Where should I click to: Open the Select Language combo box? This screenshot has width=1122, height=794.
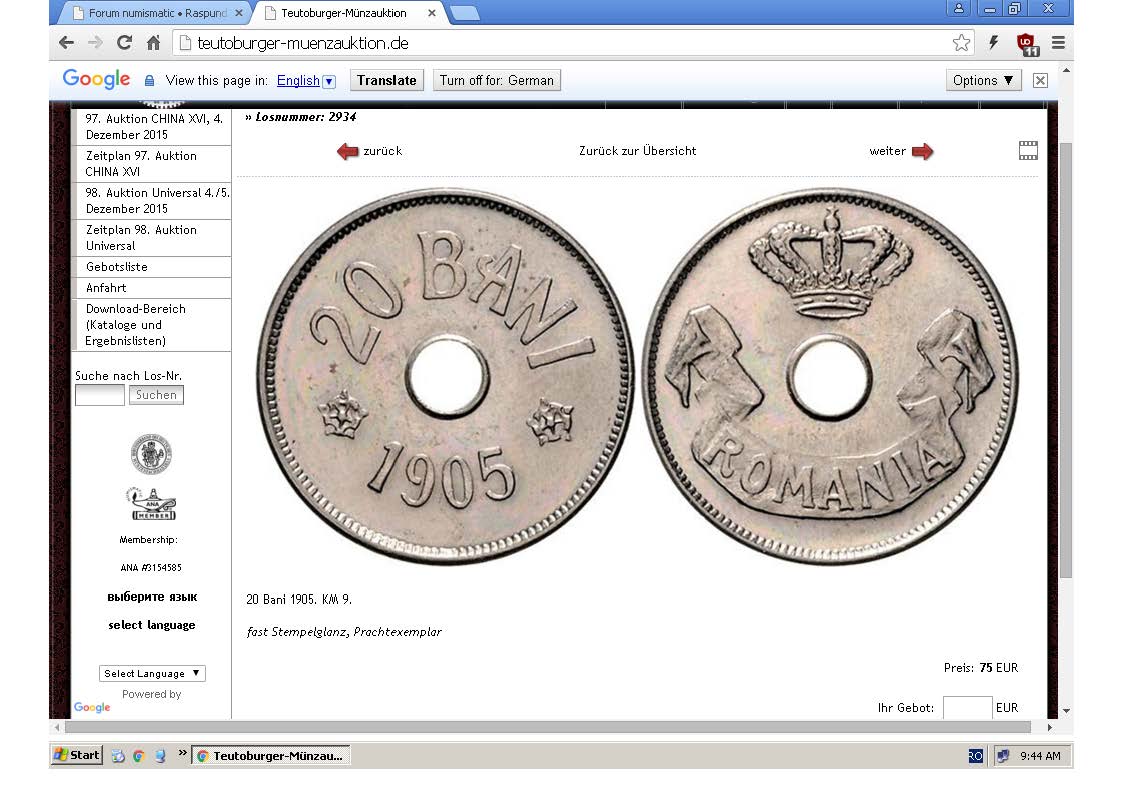[x=152, y=673]
